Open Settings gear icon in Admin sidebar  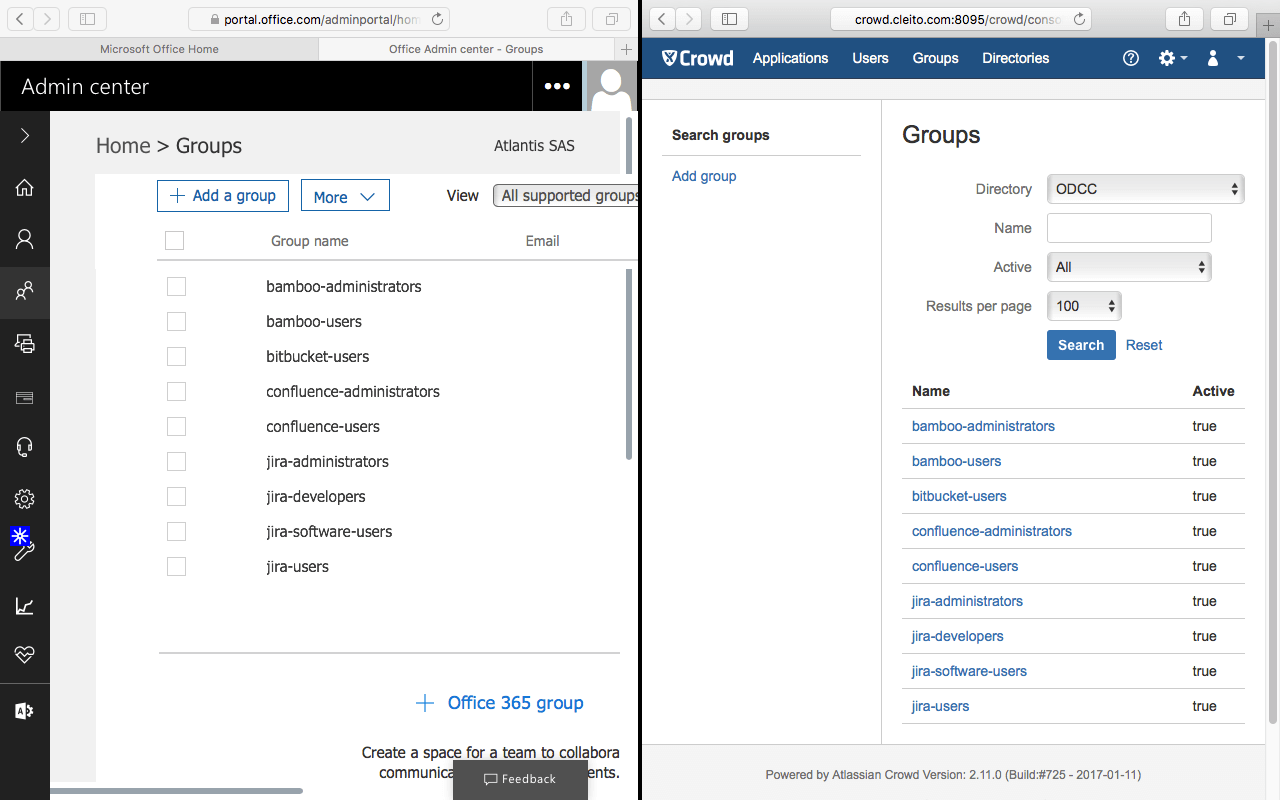tap(25, 499)
